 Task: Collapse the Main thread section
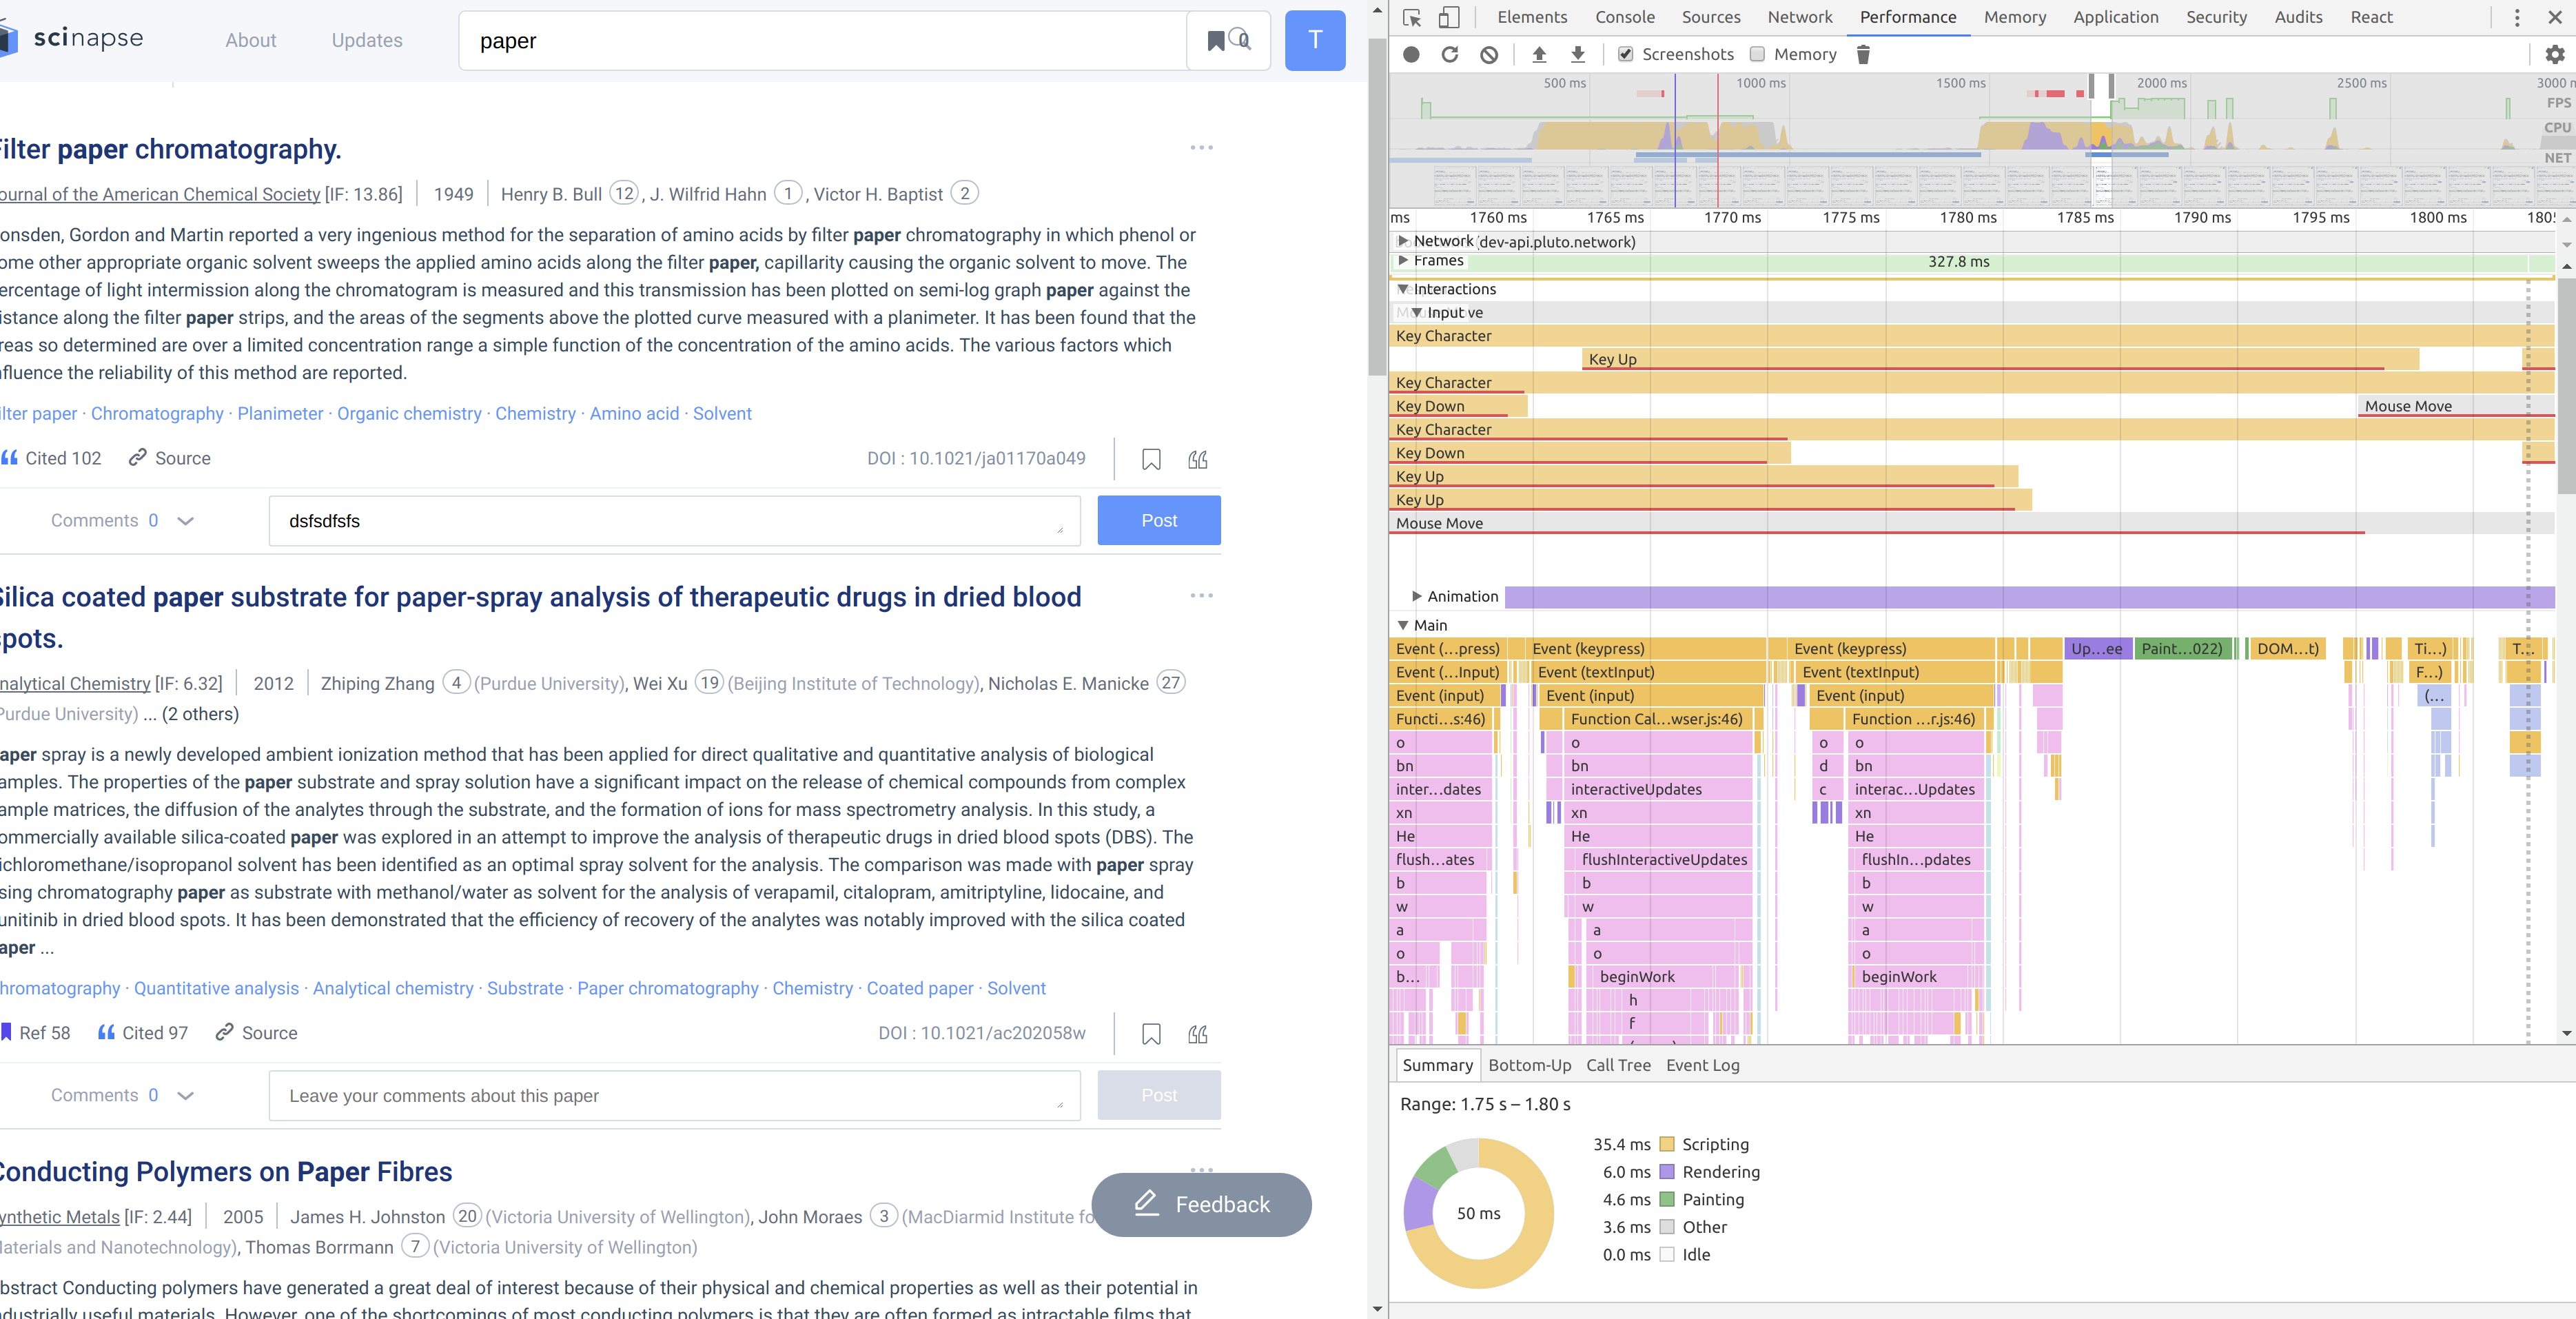tap(1403, 625)
